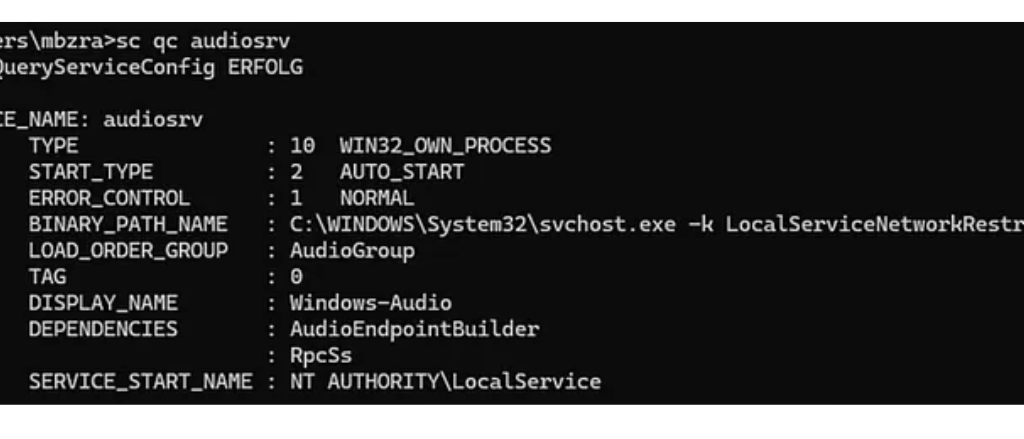
Task: Click the LOAD_ORDER_GROUP label
Action: 128,250
